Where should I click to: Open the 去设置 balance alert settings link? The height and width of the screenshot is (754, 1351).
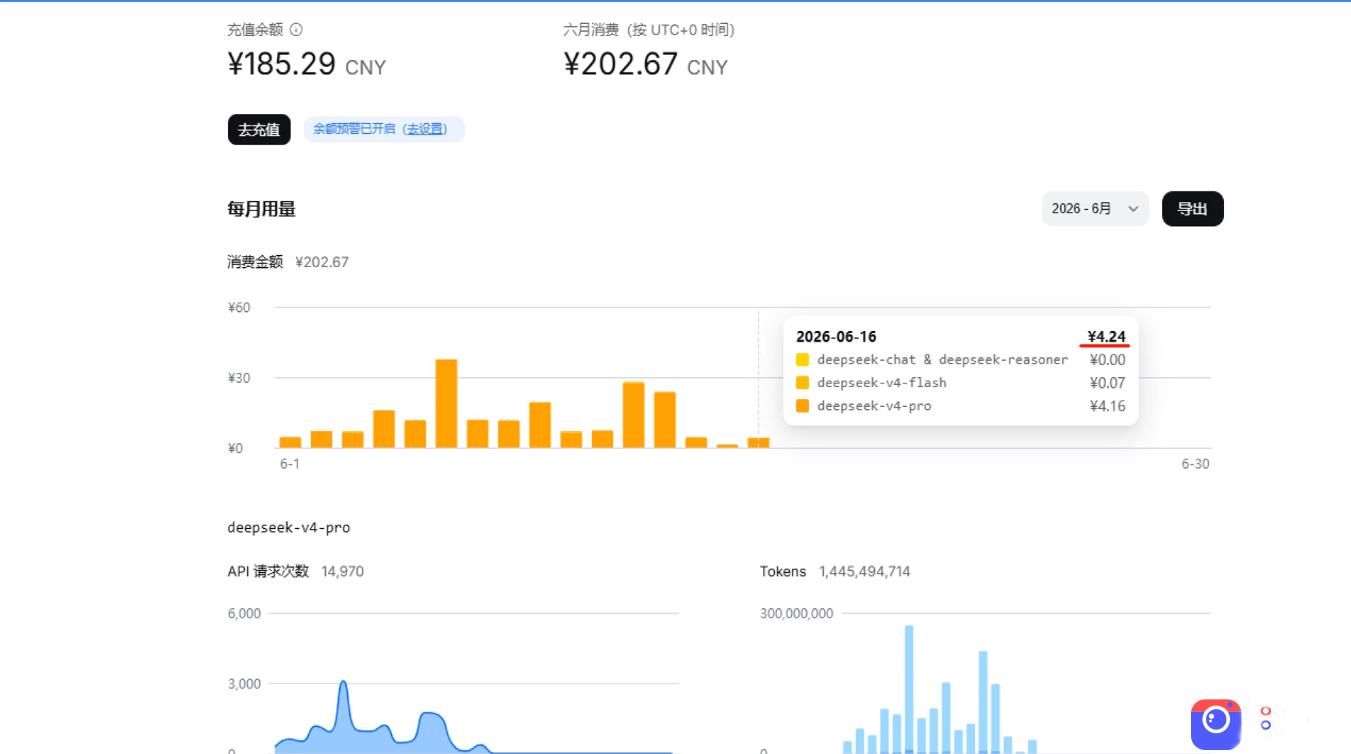425,129
